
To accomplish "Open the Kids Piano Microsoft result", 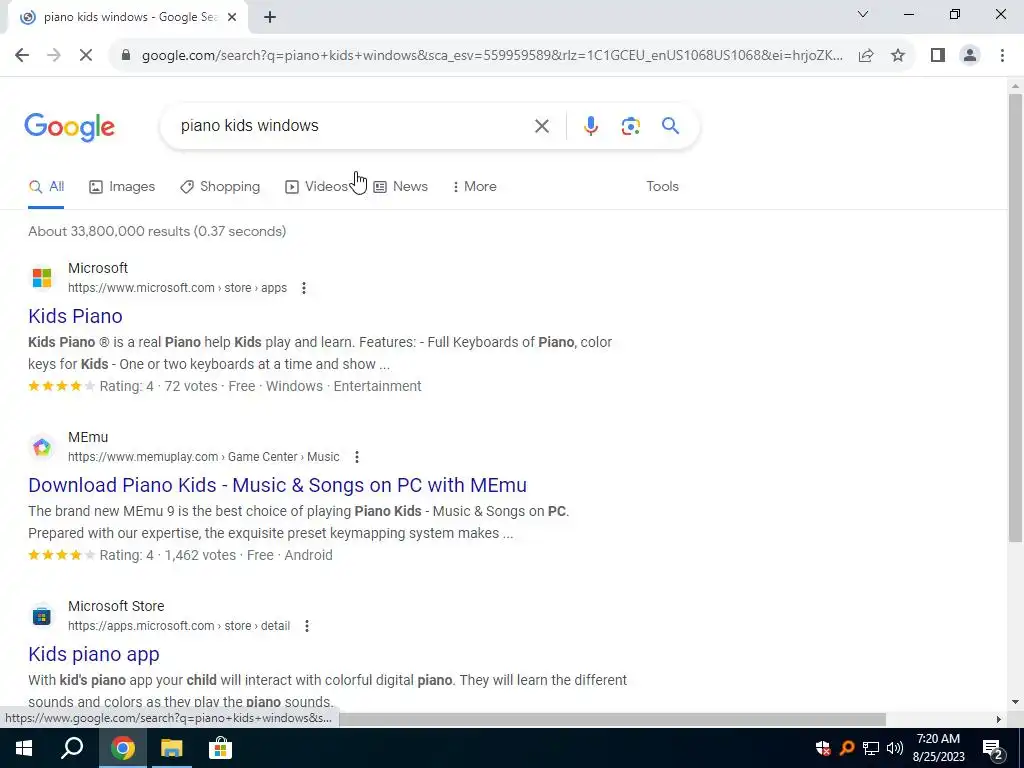I will point(75,316).
